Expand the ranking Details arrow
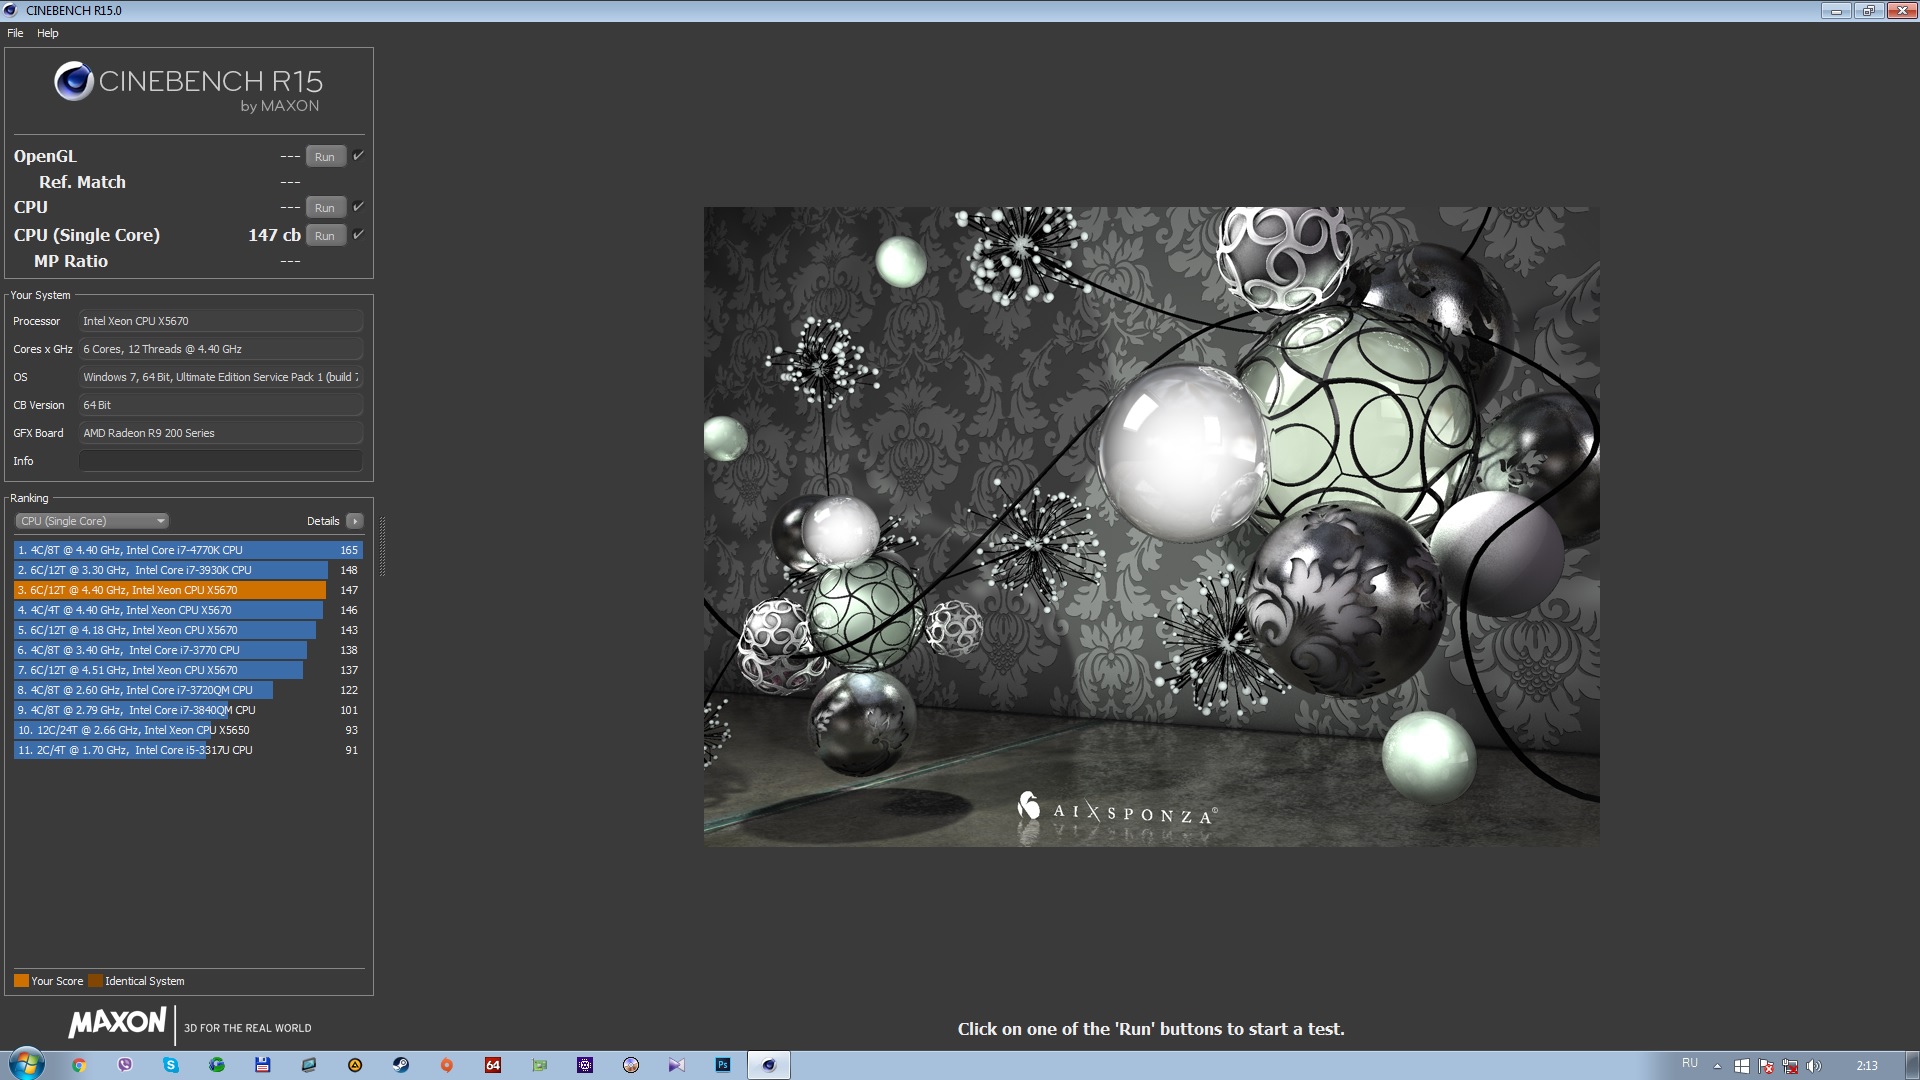 coord(355,521)
